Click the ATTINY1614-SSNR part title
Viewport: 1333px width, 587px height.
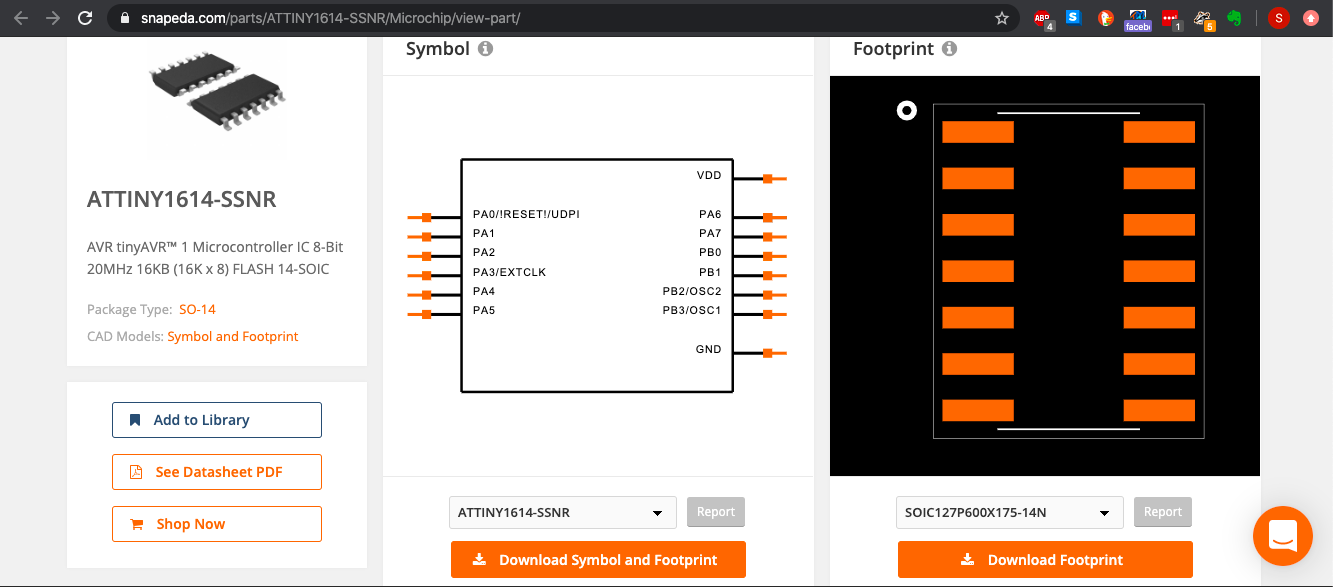(x=182, y=199)
